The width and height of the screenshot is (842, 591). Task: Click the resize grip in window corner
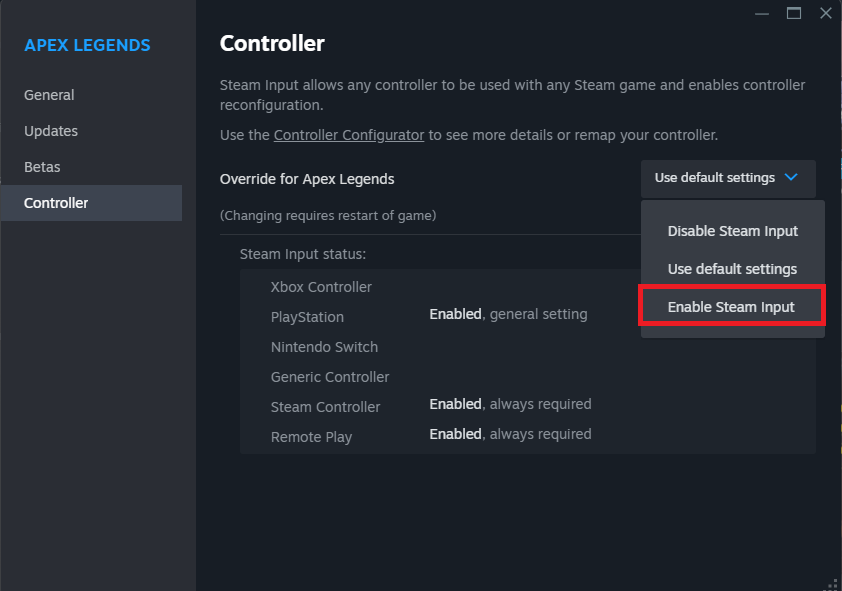coord(832,582)
